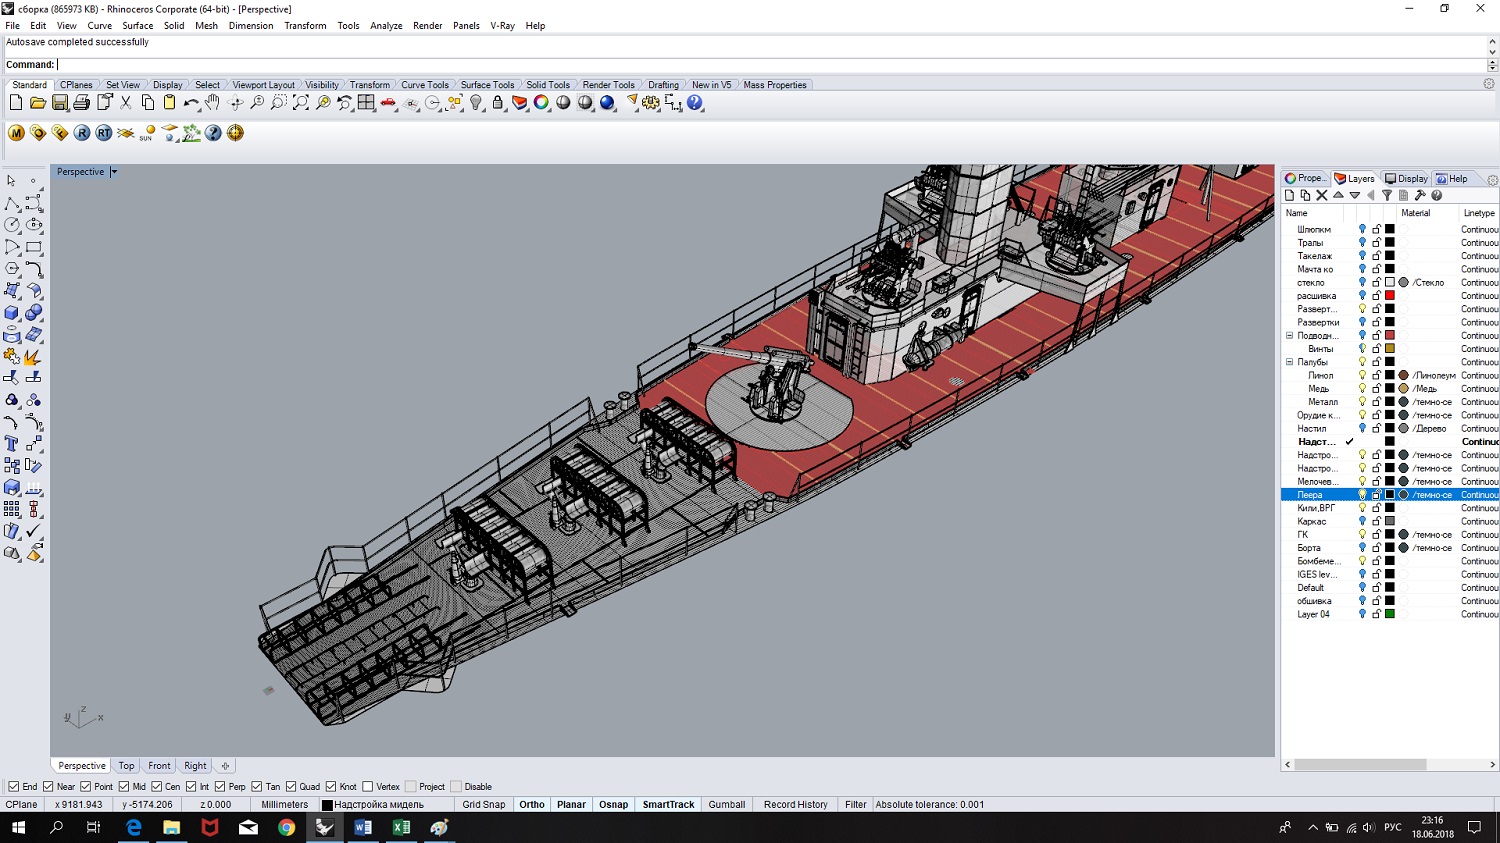This screenshot has height=843, width=1500.
Task: Open Chrome from the Windows taskbar
Action: coord(287,827)
